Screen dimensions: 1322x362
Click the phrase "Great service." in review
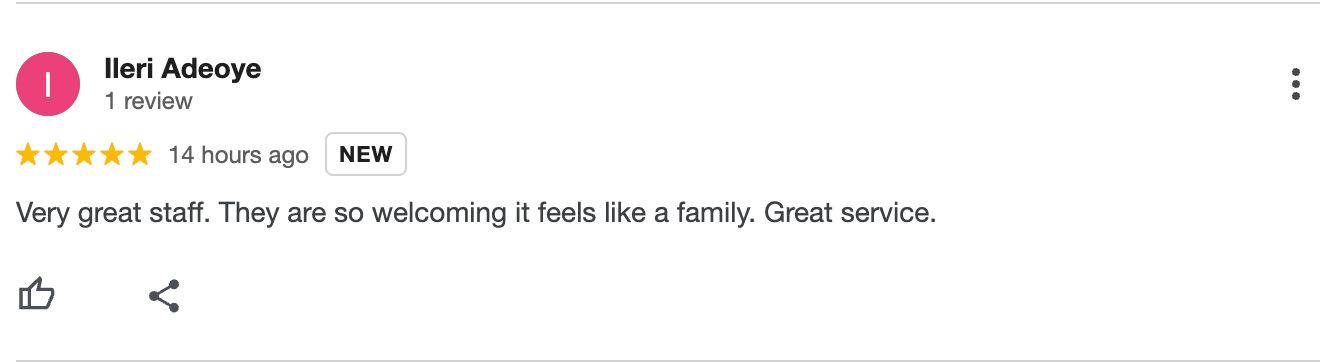(x=850, y=214)
